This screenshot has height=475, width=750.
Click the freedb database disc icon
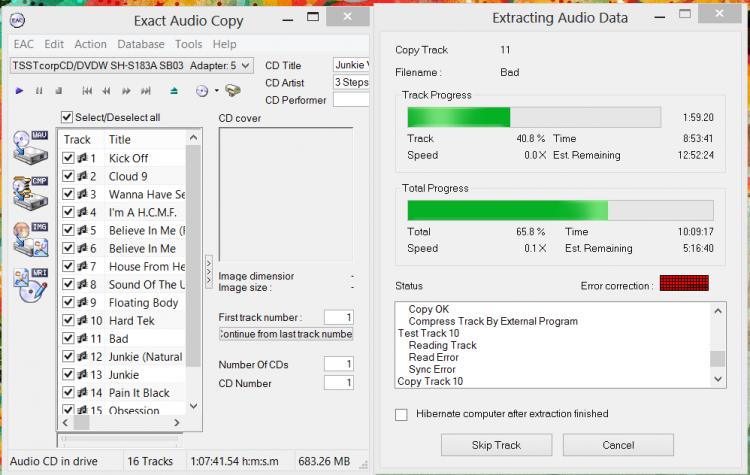(x=232, y=91)
